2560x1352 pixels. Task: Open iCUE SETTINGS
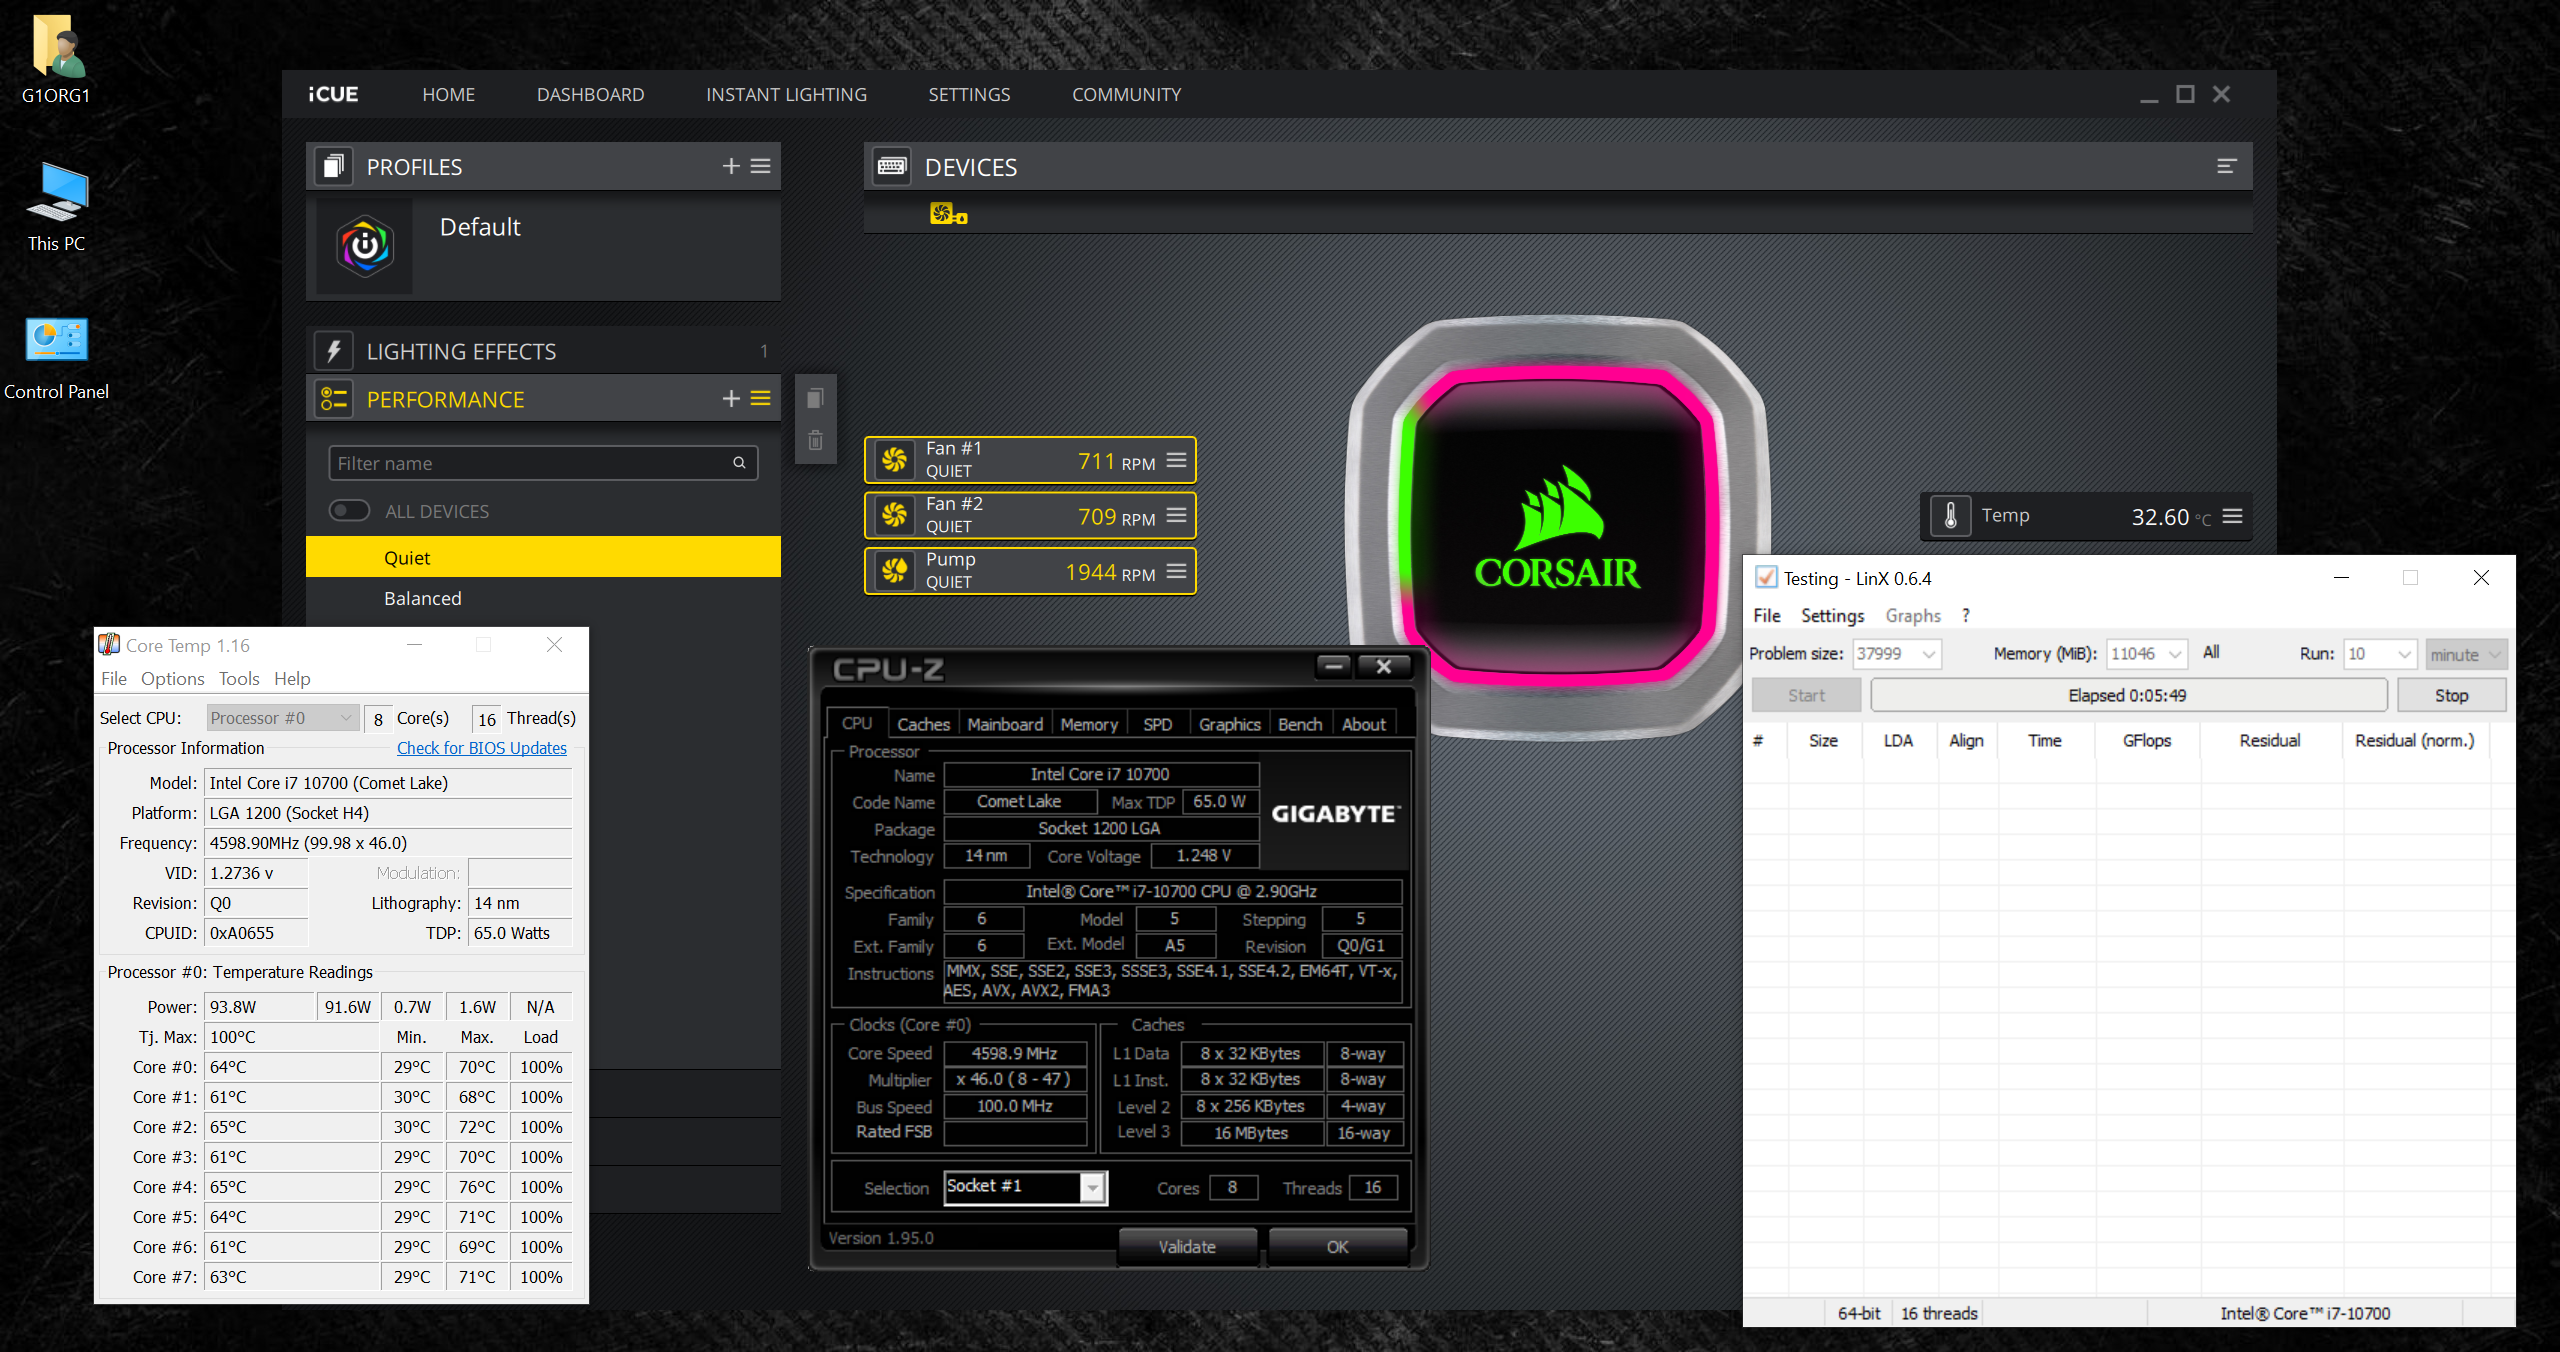coord(969,94)
